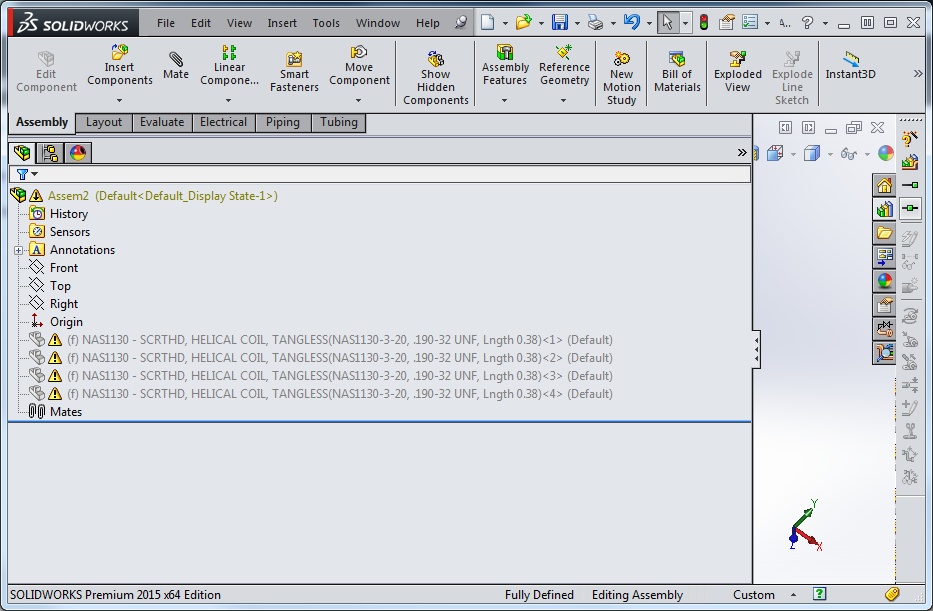Screen dimensions: 933x611
Task: Click the Move Component icon
Action: (359, 52)
